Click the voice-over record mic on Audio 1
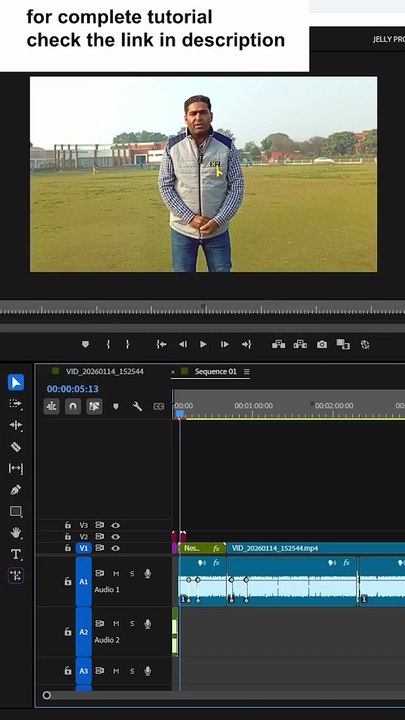The image size is (405, 720). click(147, 574)
